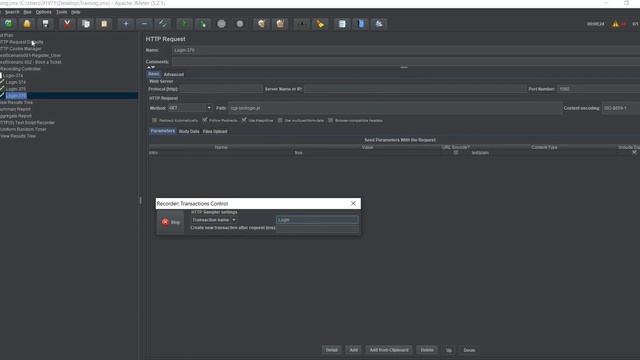Image resolution: width=640 pixels, height=360 pixels.
Task: Click the Up button
Action: coord(449,350)
